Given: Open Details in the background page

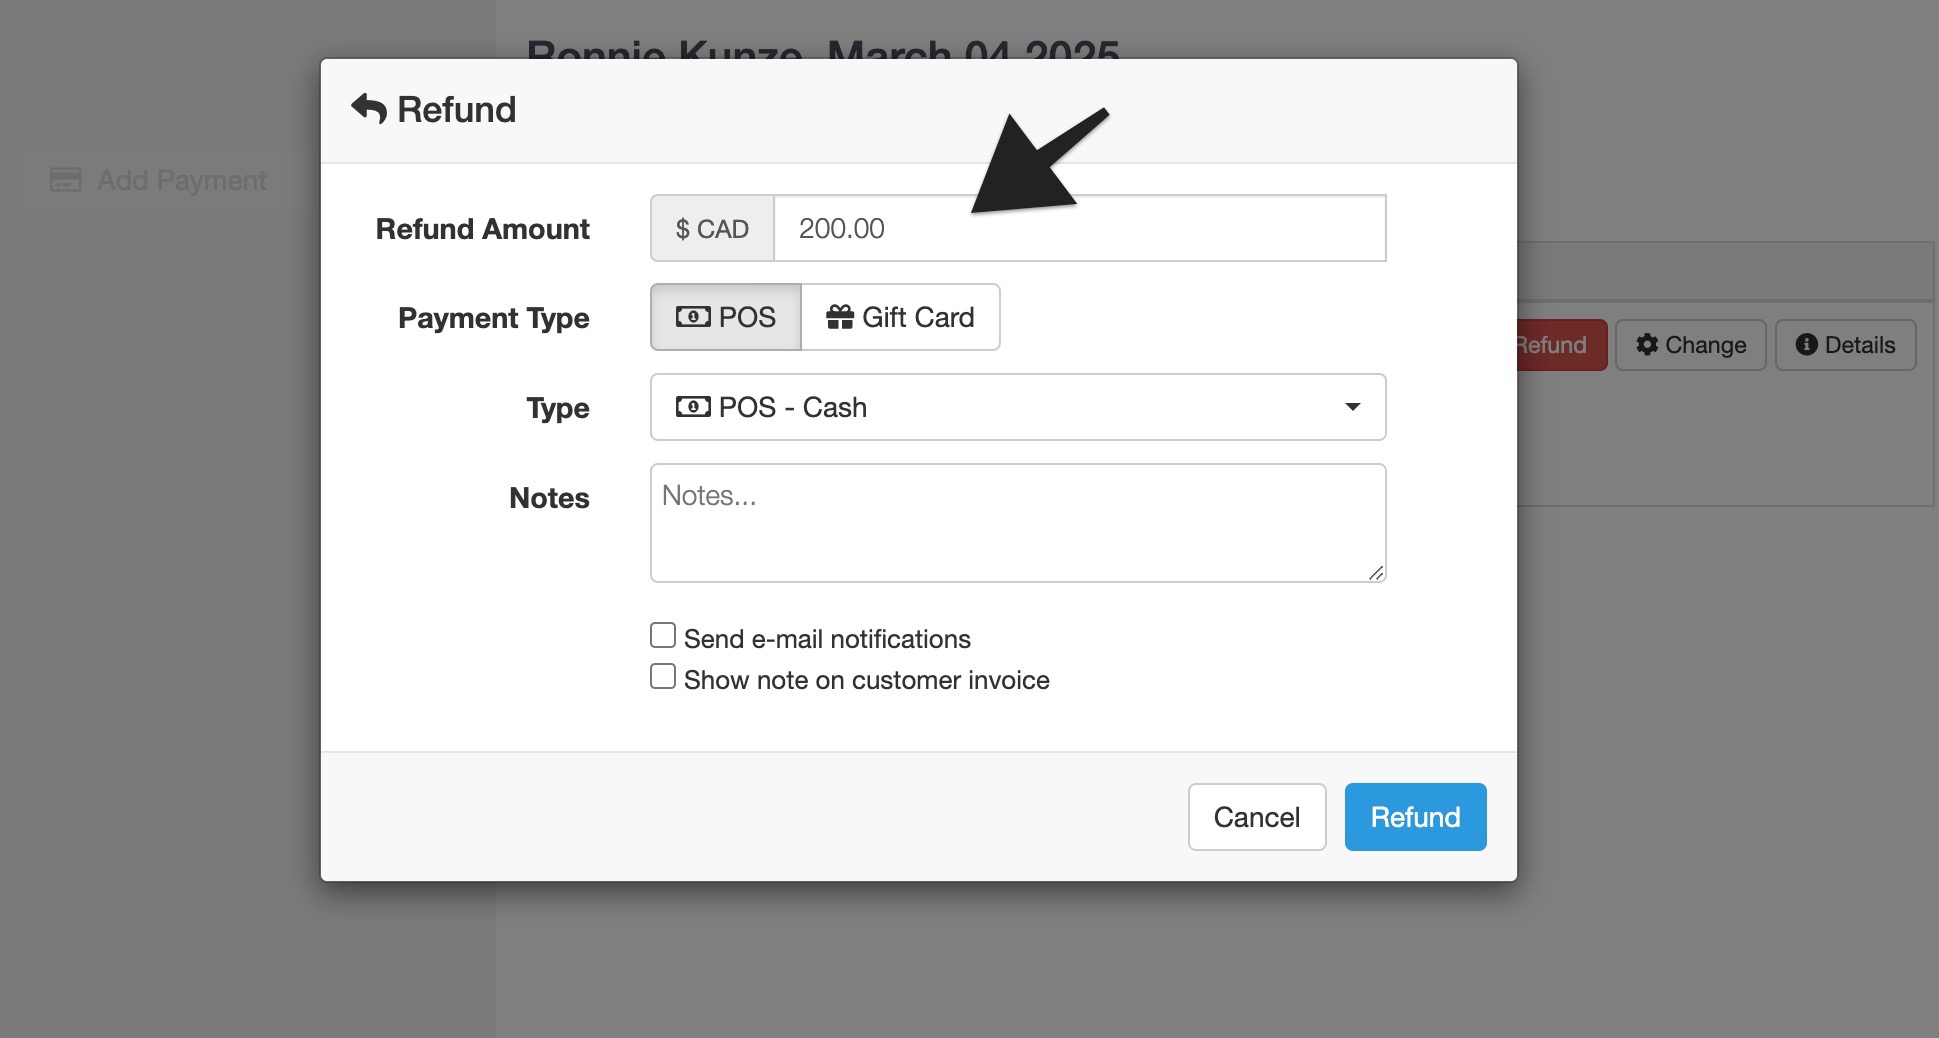Looking at the screenshot, I should [1846, 345].
